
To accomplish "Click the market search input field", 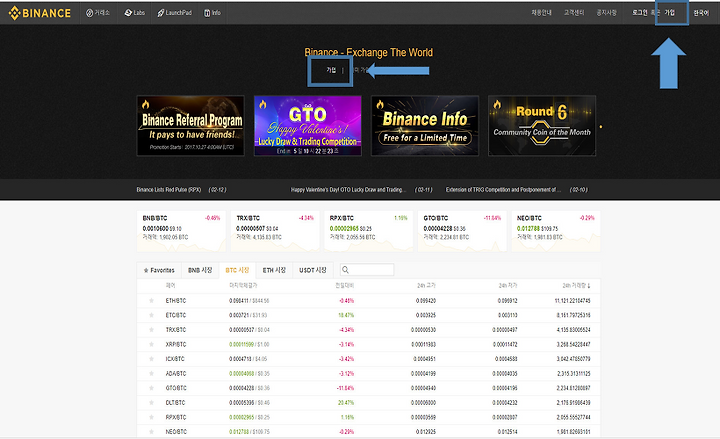I will point(367,270).
